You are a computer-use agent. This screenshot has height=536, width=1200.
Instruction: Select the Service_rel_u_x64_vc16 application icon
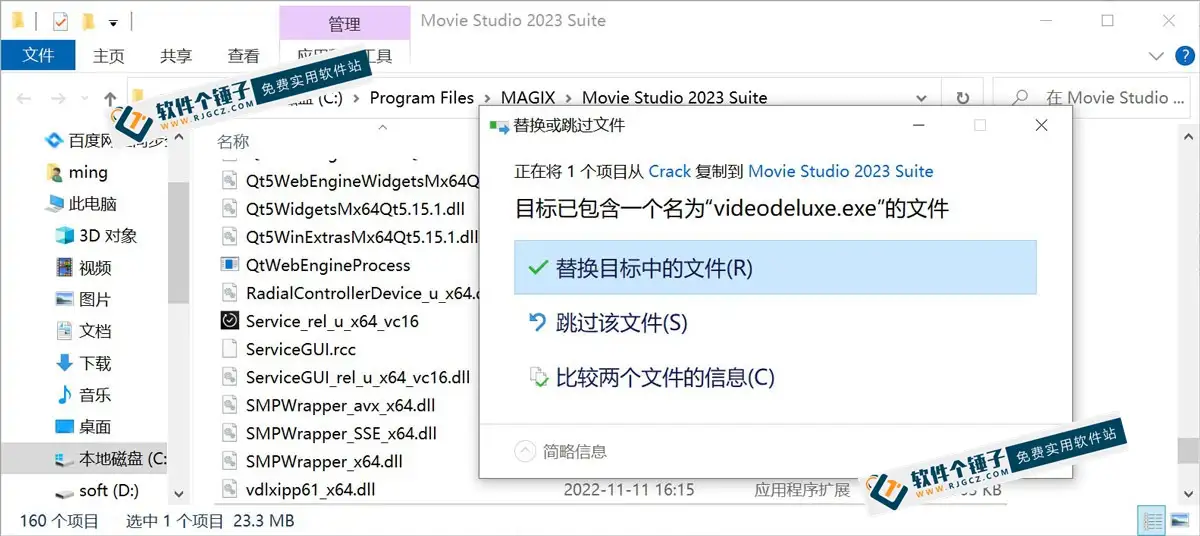click(x=230, y=321)
